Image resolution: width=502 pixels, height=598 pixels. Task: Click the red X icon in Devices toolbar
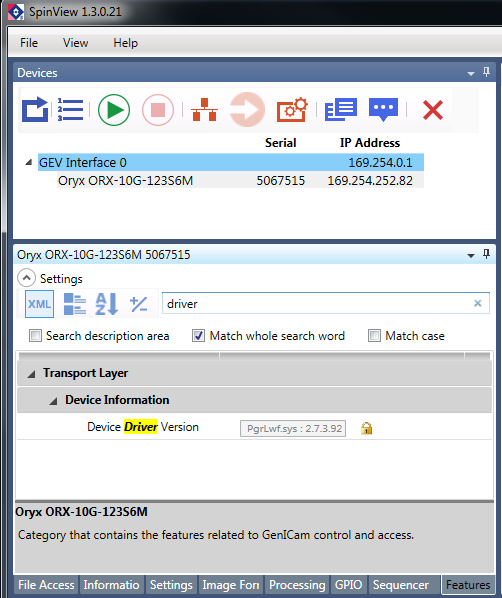tap(433, 110)
